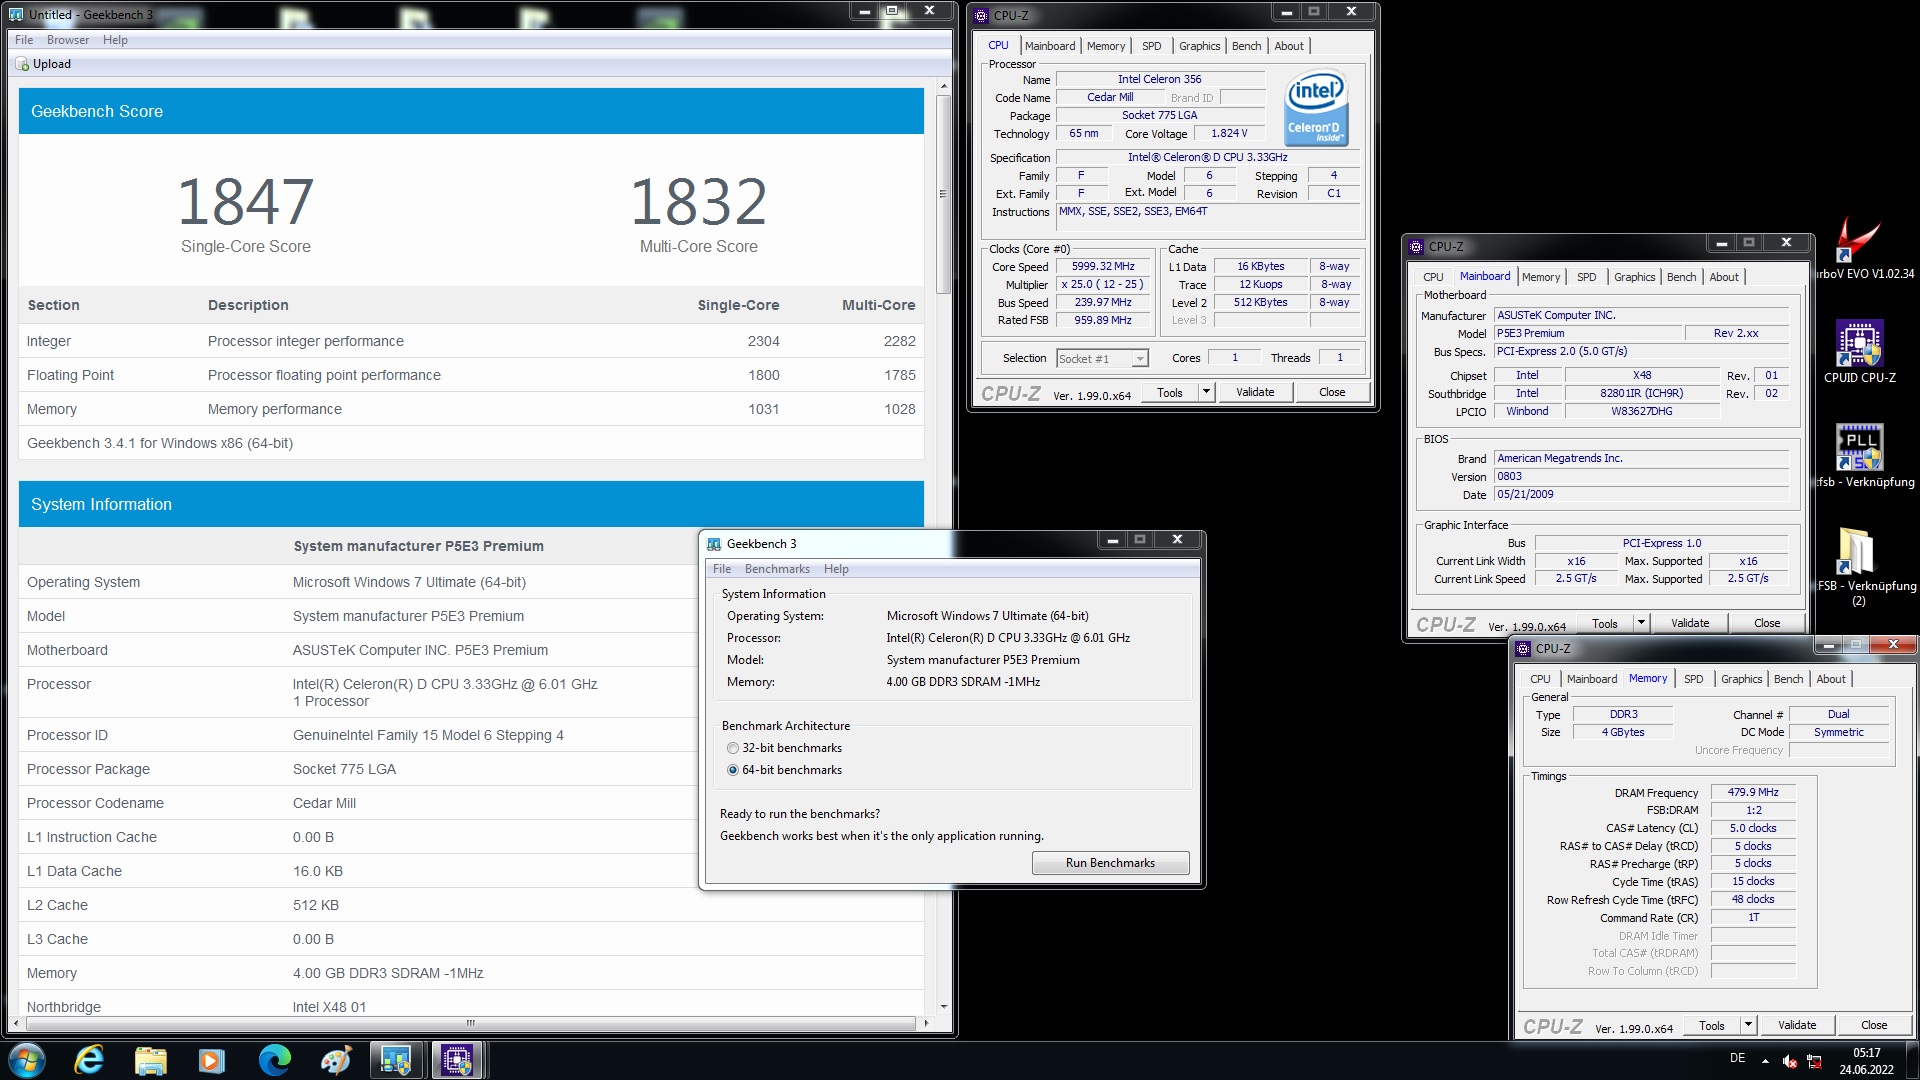Open Benchmarks menu in Geekbench 3 dialog

(777, 569)
